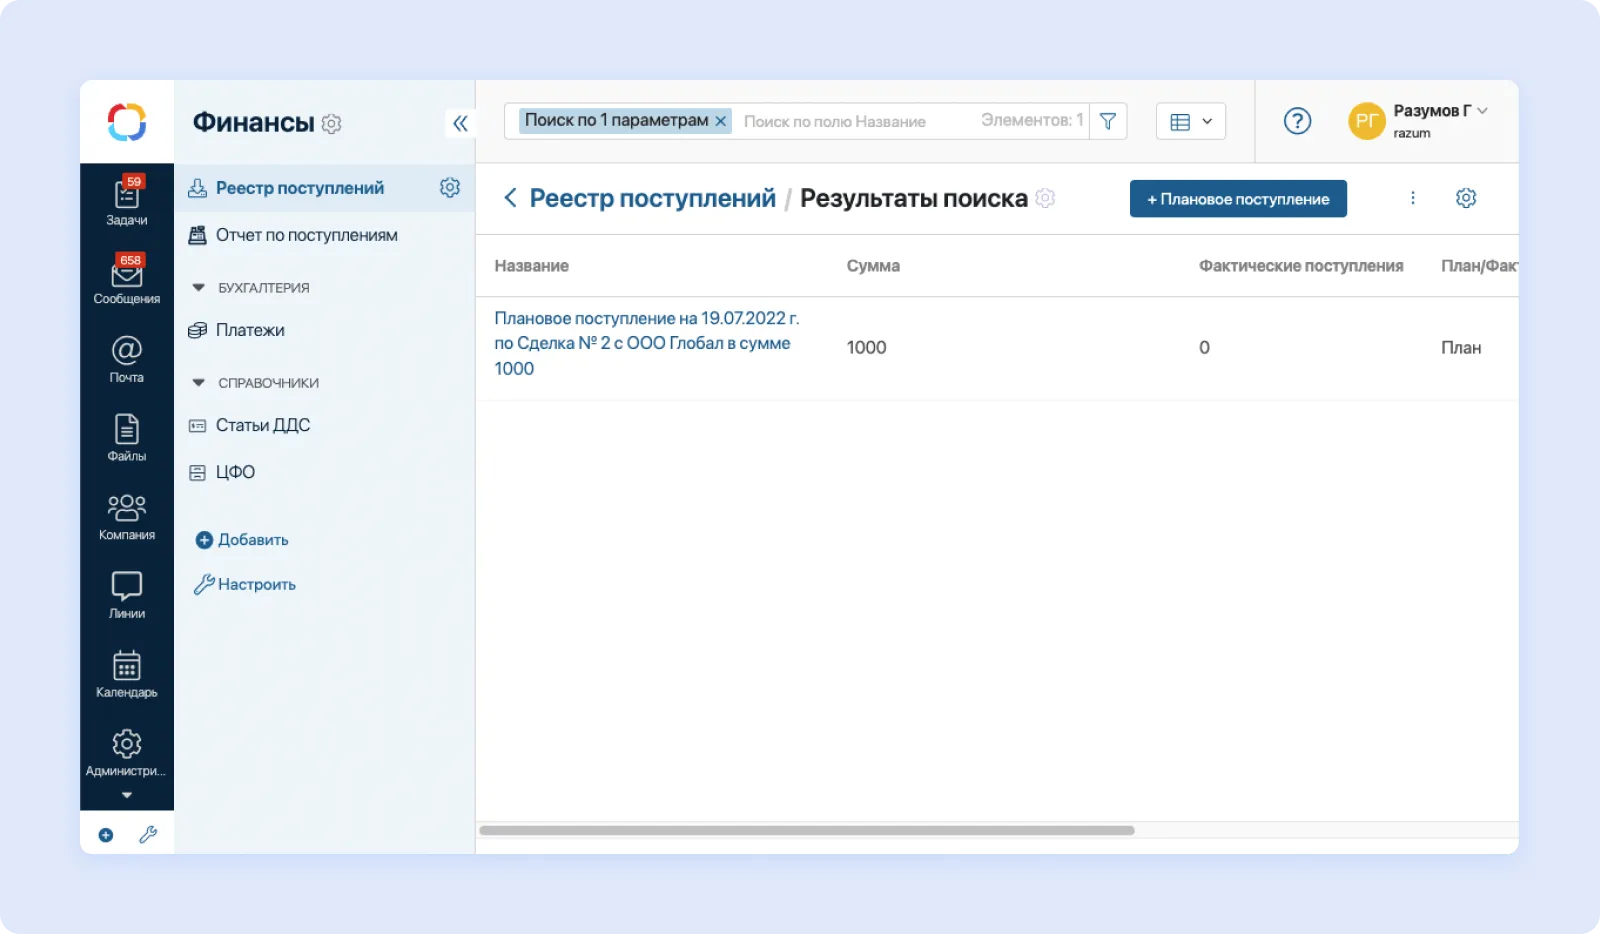This screenshot has width=1600, height=934.
Task: Open Платежи in the side menu
Action: [250, 330]
